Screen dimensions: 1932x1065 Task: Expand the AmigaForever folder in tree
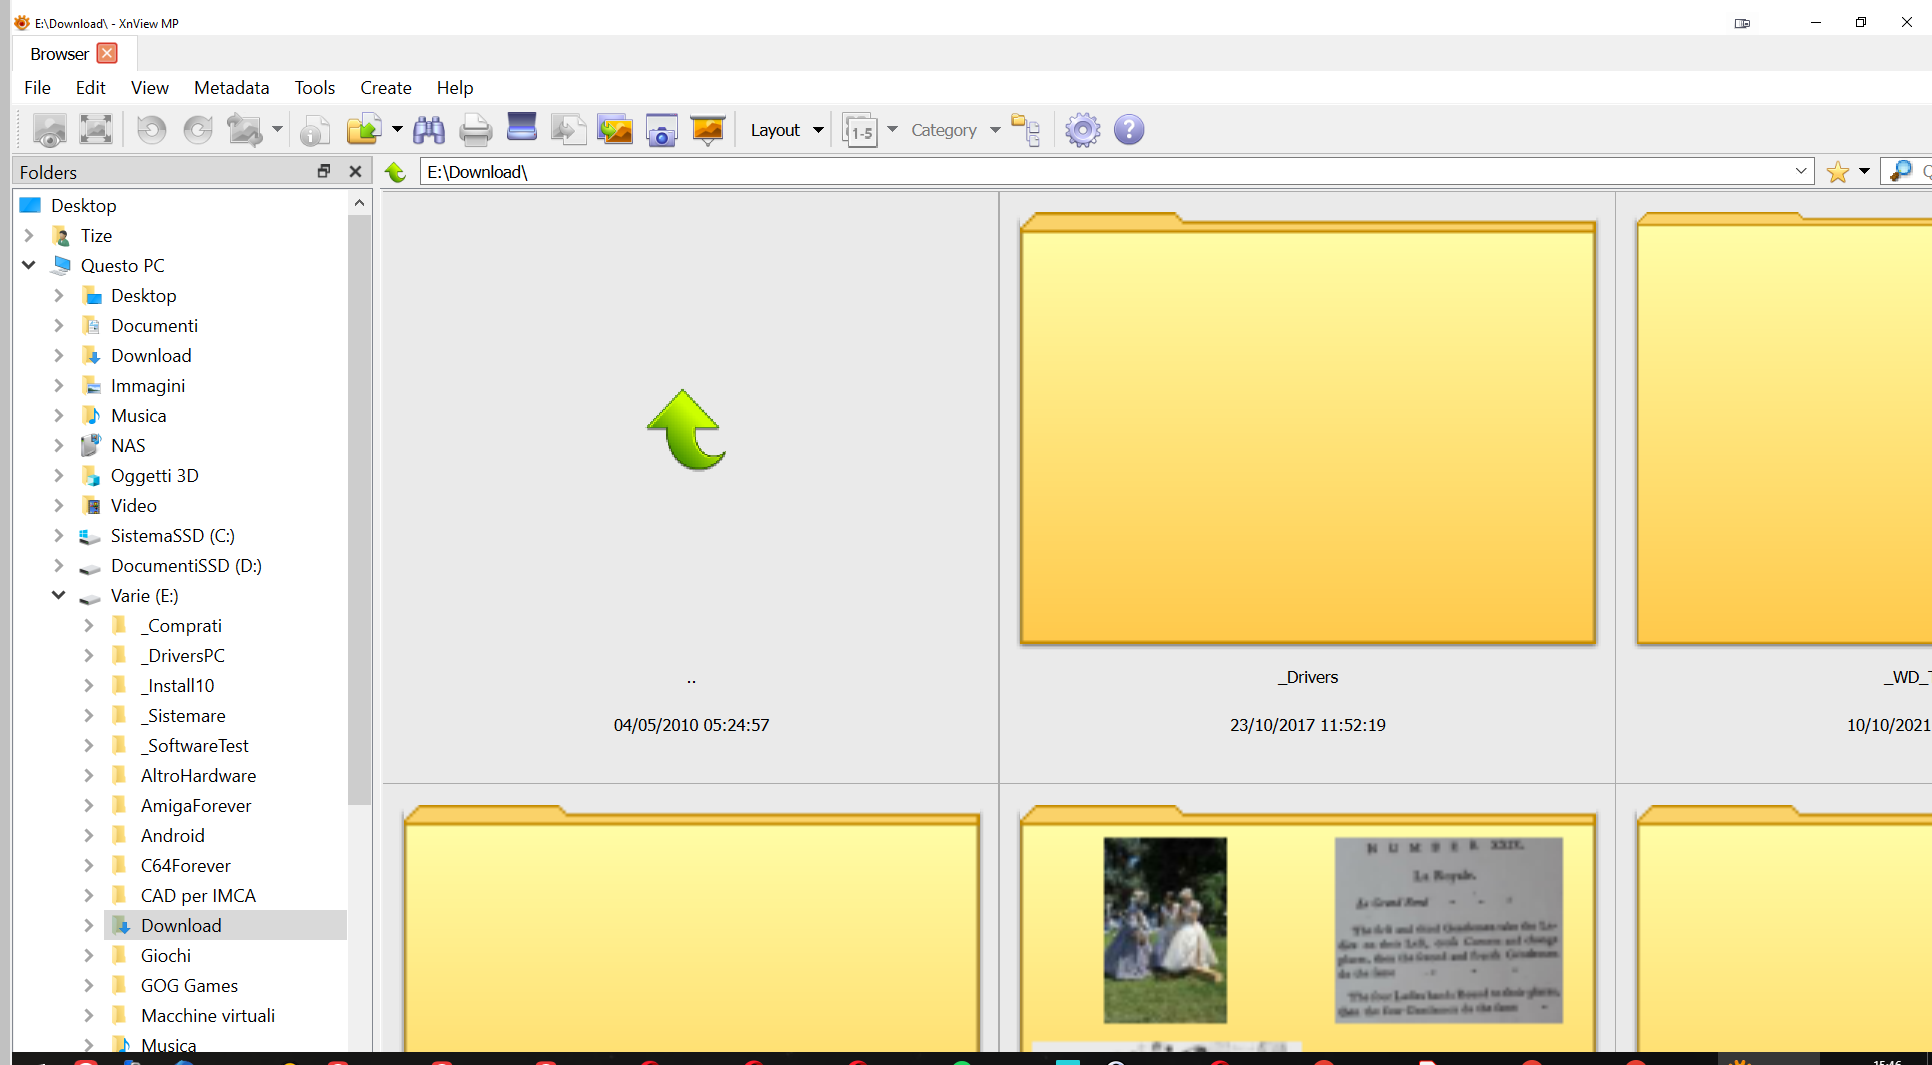(89, 806)
